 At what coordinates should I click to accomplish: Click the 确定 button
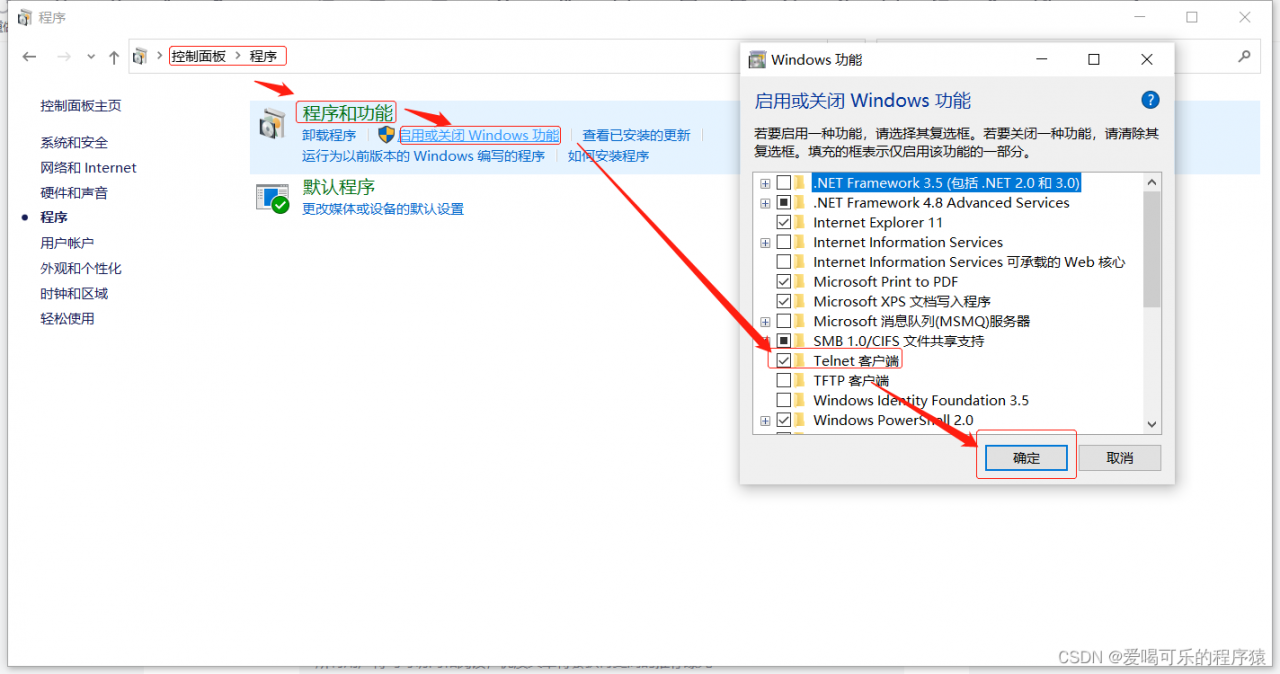pyautogui.click(x=1027, y=458)
